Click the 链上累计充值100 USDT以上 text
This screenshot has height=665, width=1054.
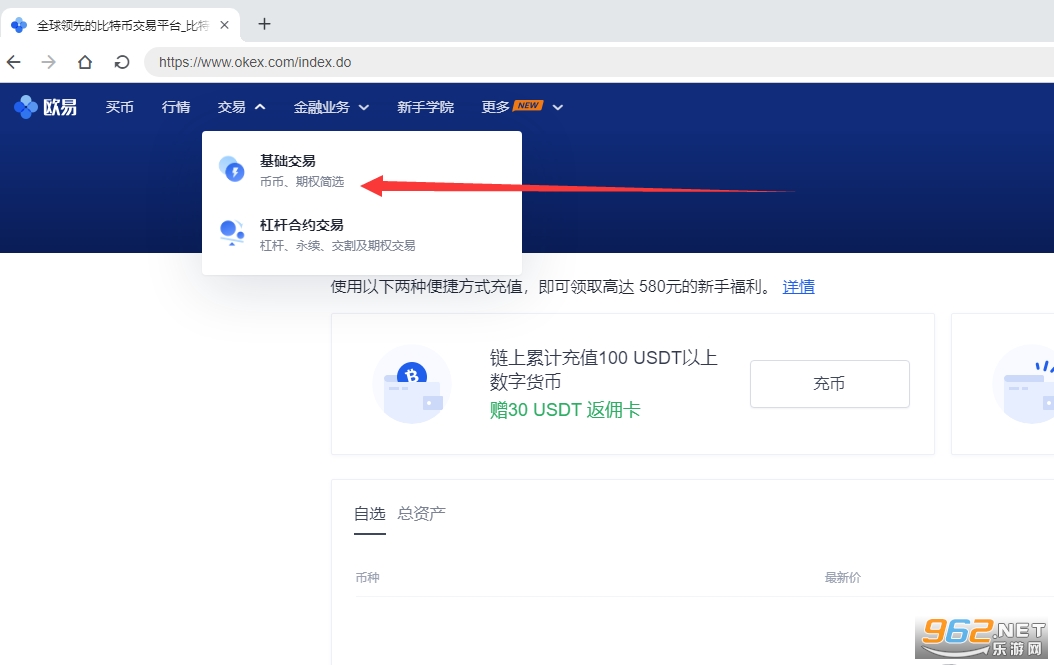(604, 357)
